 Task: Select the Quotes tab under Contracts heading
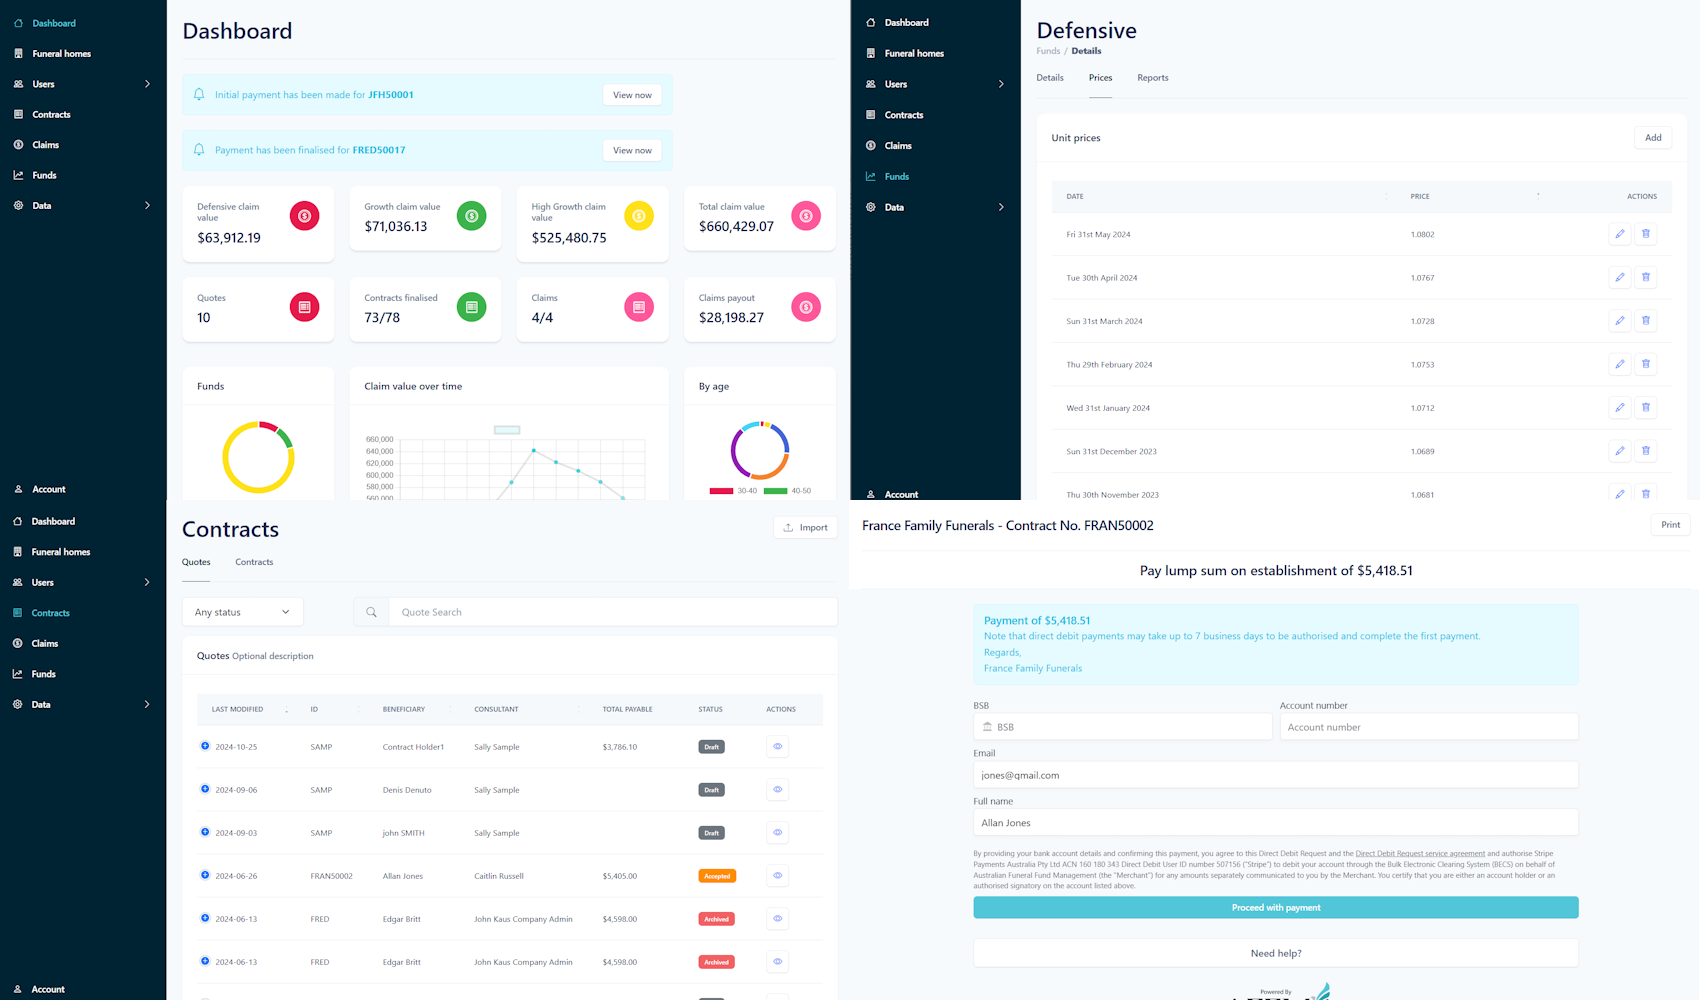(196, 562)
